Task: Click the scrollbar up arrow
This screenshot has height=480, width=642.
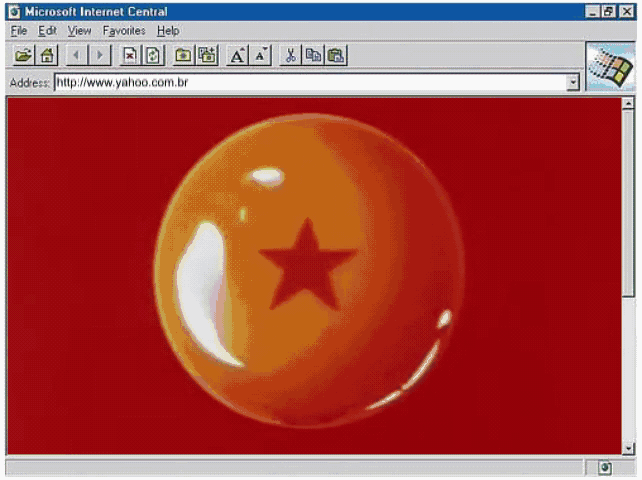Action: coord(628,104)
